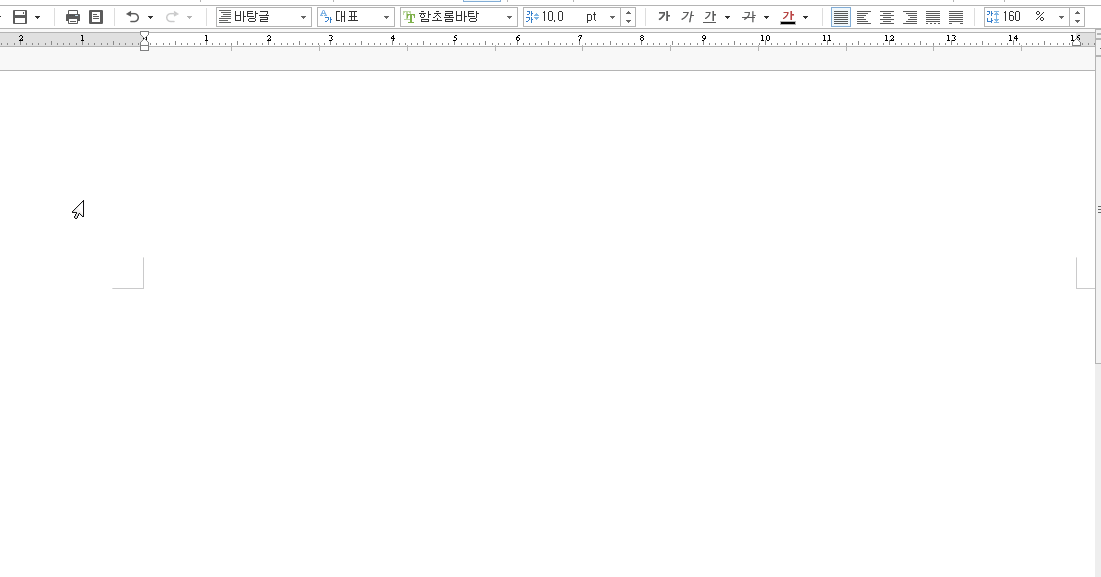
Task: Decrease font size with the down stepper
Action: pos(628,22)
